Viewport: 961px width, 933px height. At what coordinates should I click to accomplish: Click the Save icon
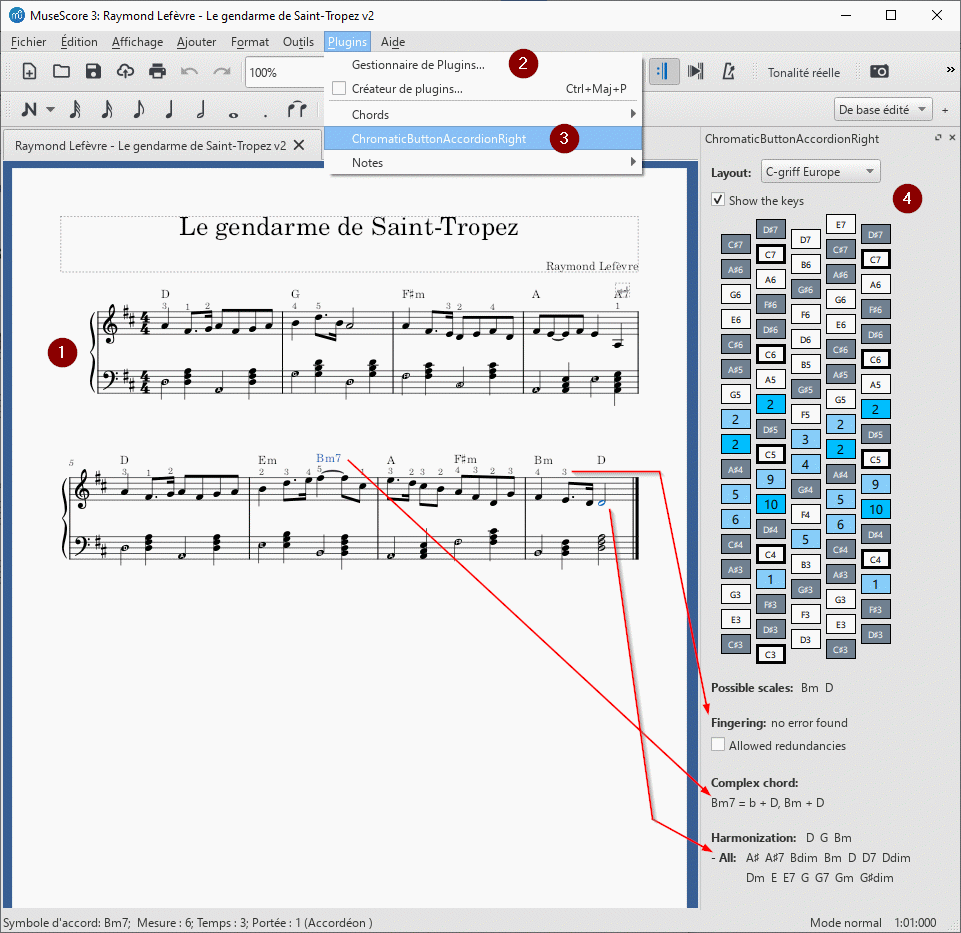tap(93, 71)
